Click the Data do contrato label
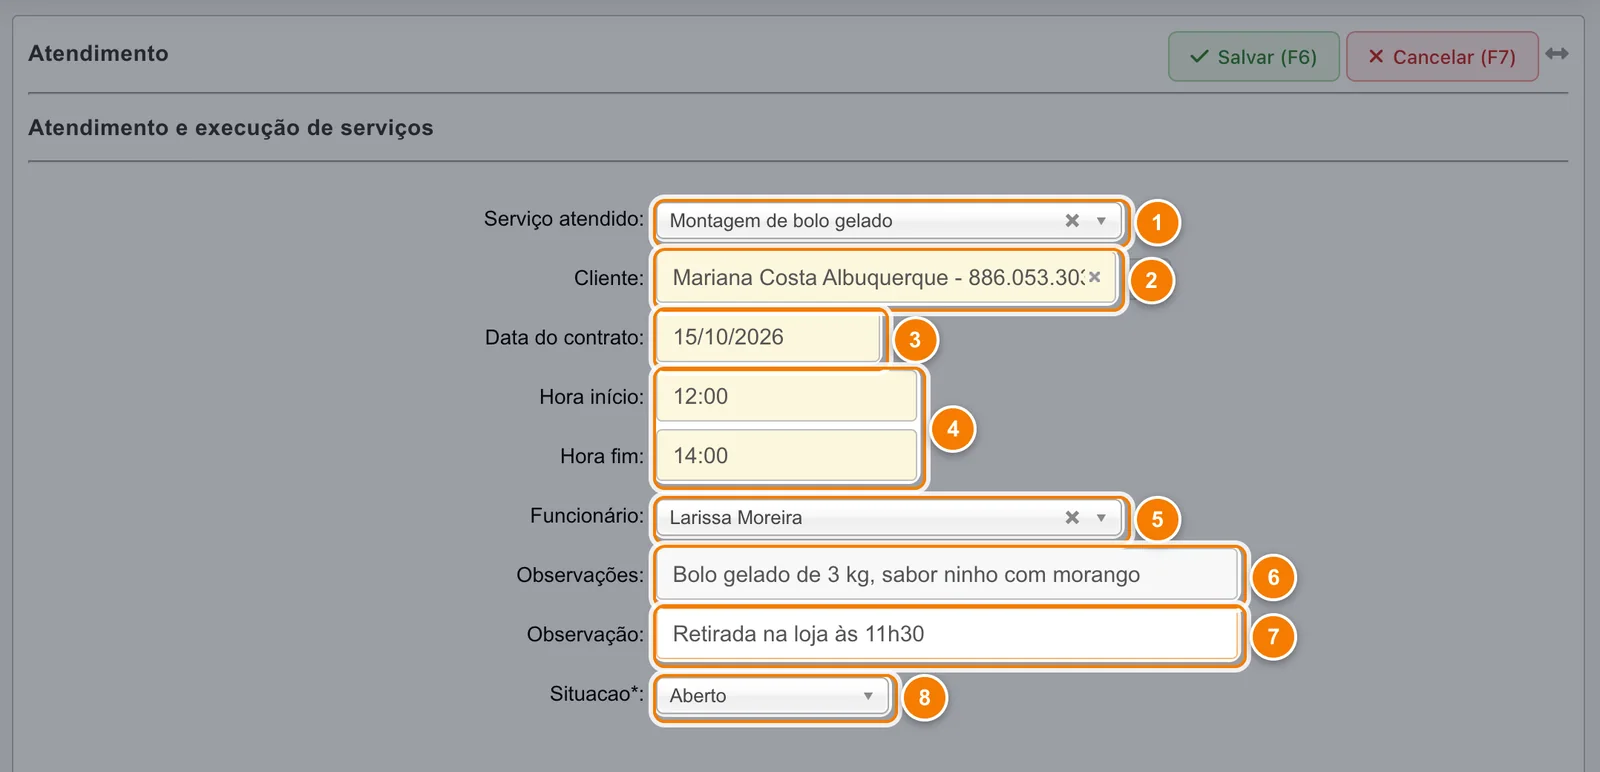Image resolution: width=1600 pixels, height=772 pixels. [x=565, y=338]
